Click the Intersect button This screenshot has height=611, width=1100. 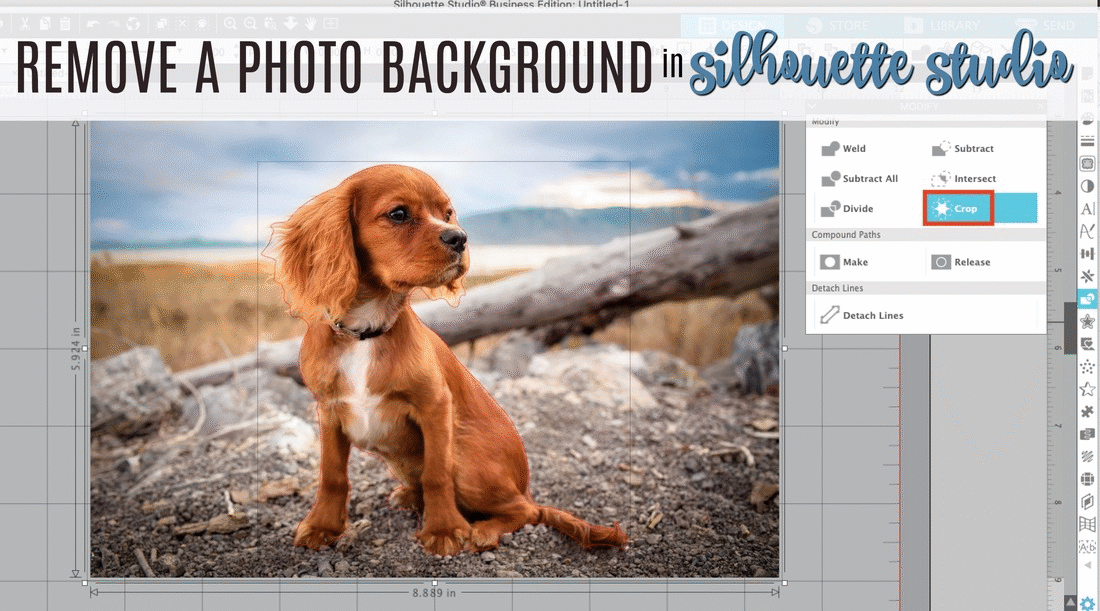[963, 178]
